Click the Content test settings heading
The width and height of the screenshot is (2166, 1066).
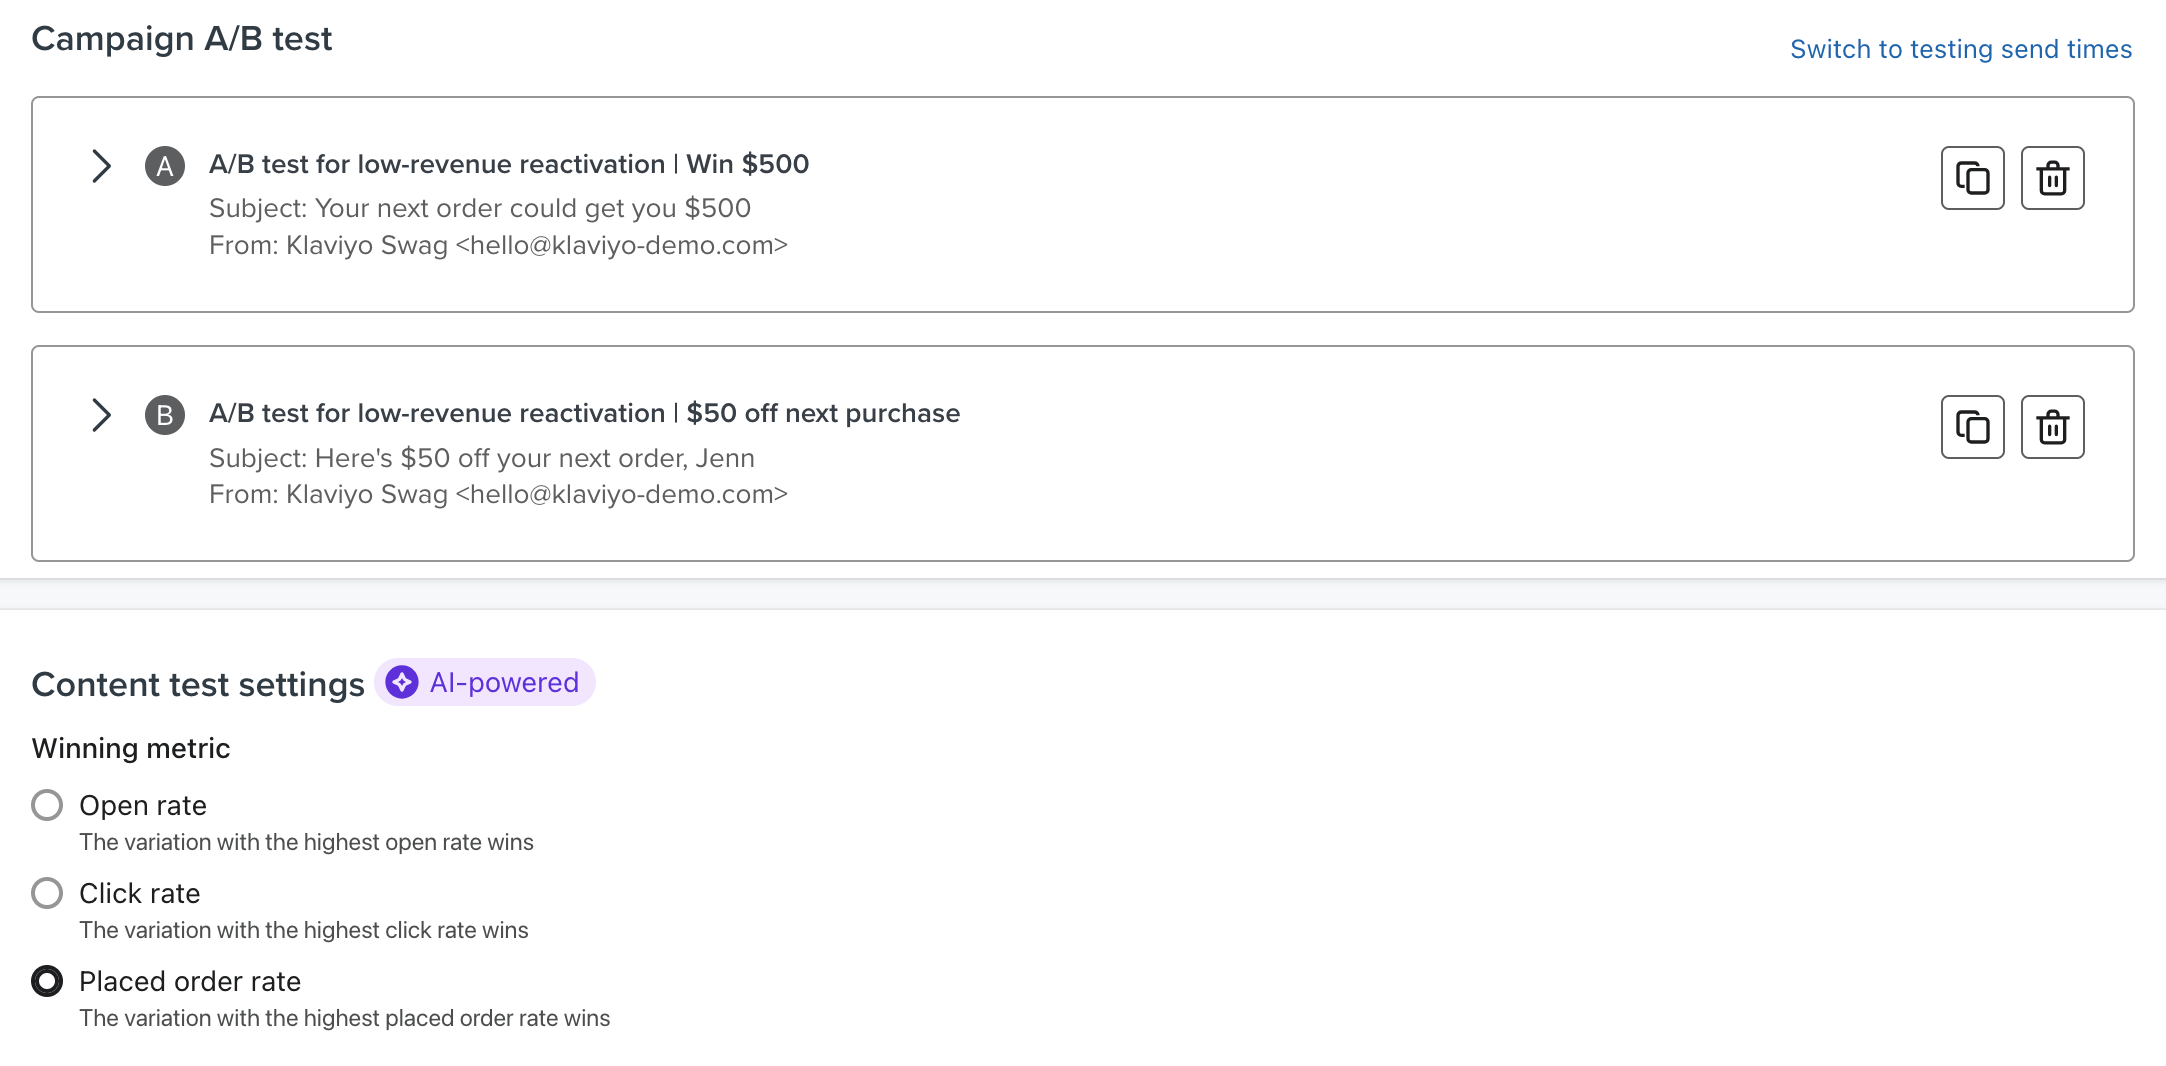pyautogui.click(x=198, y=684)
